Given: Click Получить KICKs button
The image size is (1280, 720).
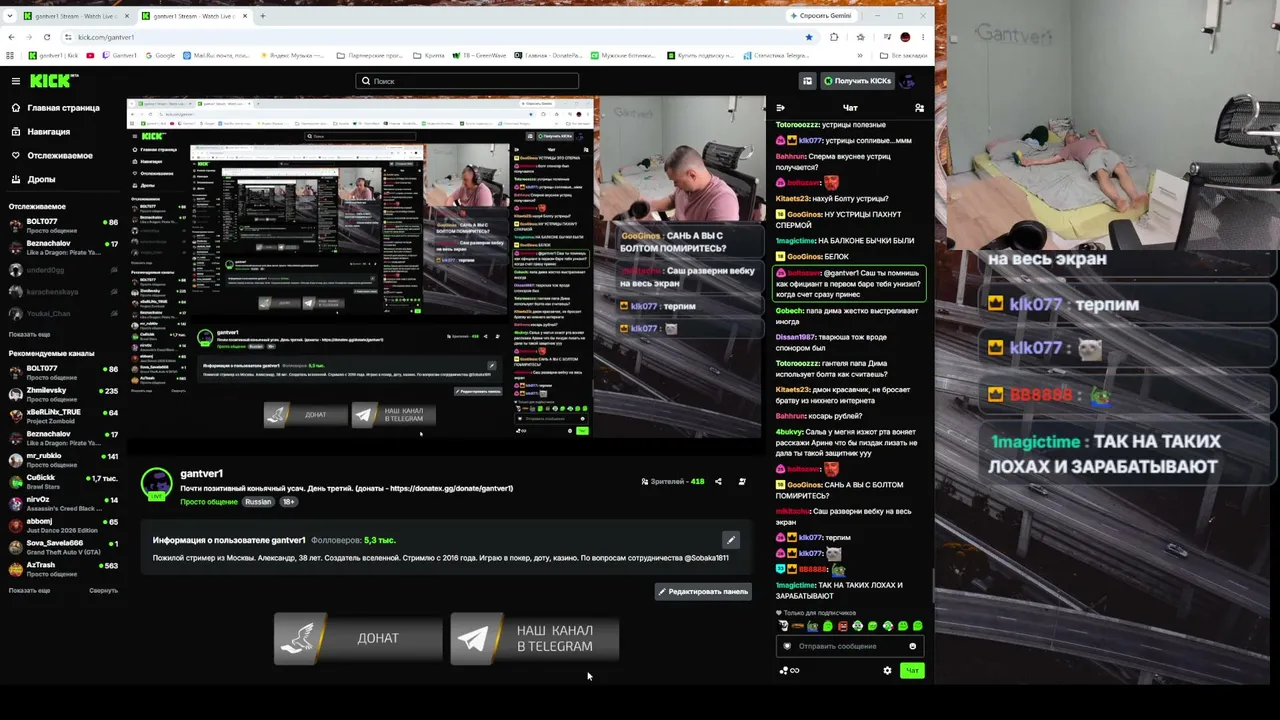Looking at the screenshot, I should (x=857, y=81).
